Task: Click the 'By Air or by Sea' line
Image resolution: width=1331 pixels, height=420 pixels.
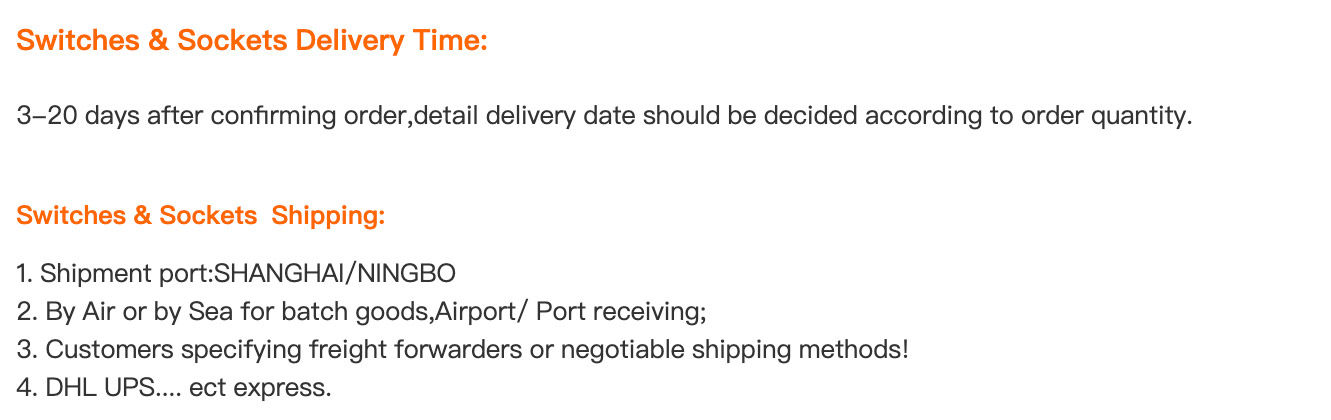Action: point(362,311)
